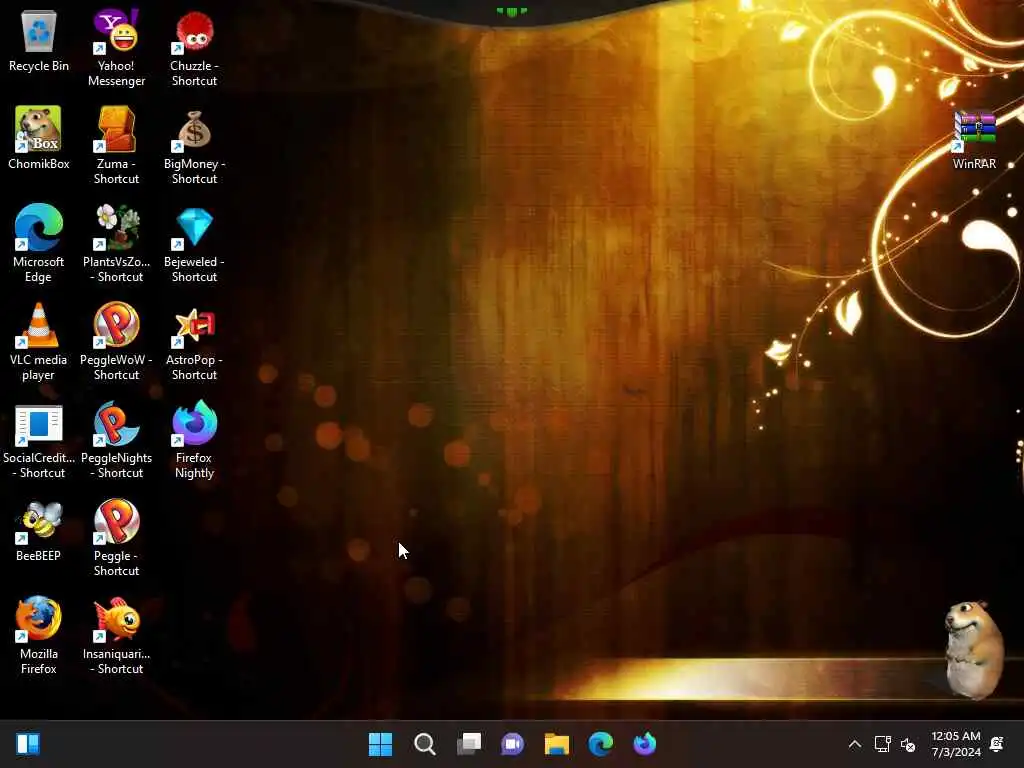The width and height of the screenshot is (1024, 768).
Task: Select the SocialCredit shortcut icon
Action: (39, 440)
